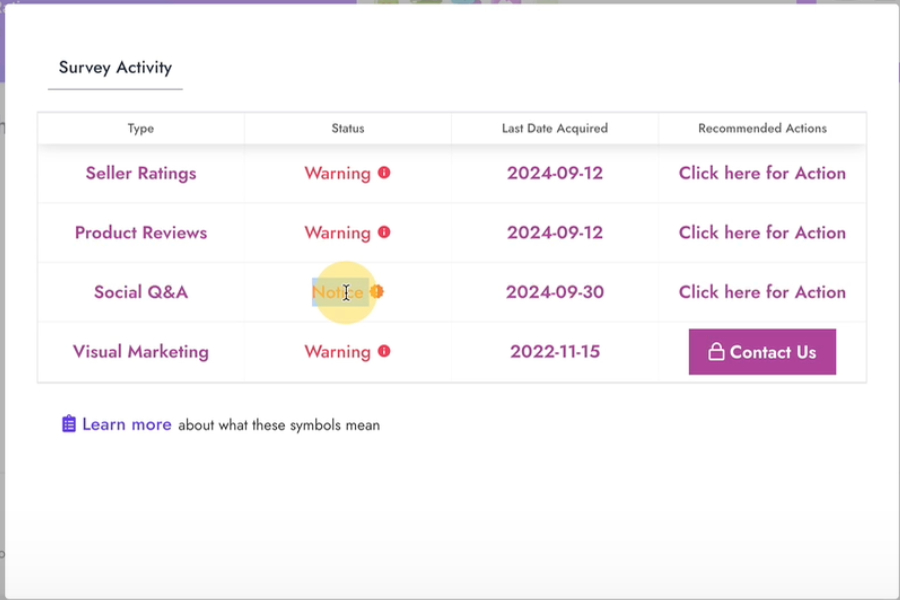
Task: Click the text about what these symbols mean
Action: tap(279, 425)
